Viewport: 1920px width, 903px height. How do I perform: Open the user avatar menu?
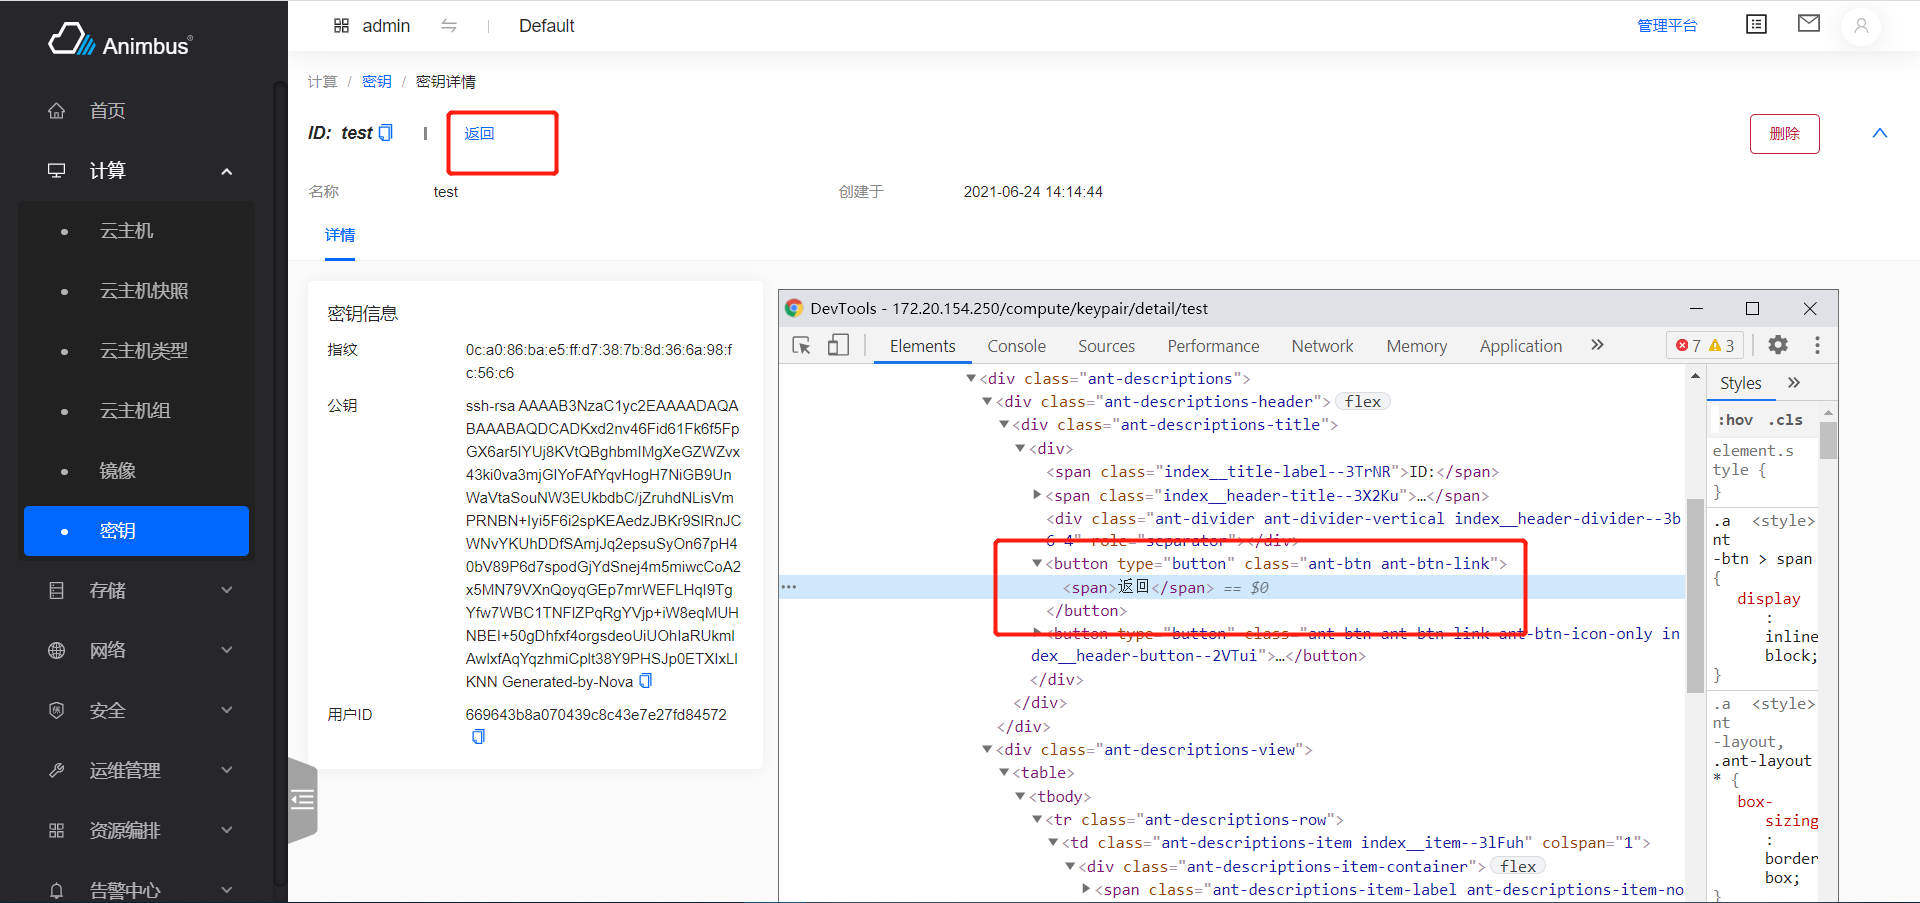point(1860,26)
